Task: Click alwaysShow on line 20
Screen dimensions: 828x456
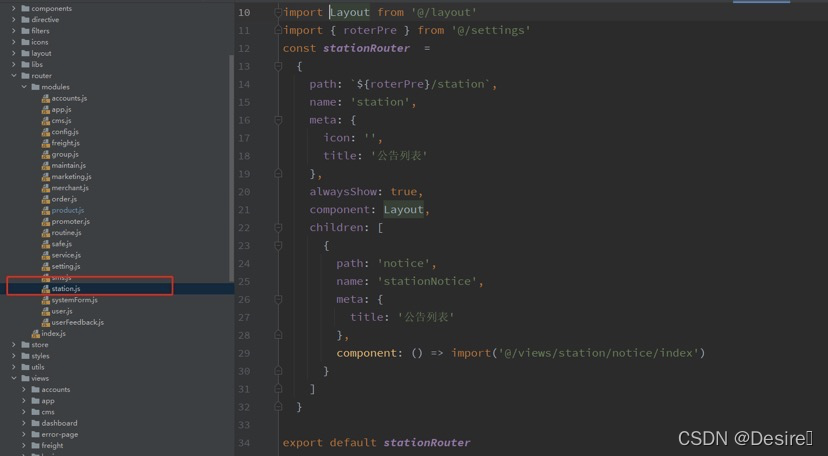Action: click(x=343, y=192)
